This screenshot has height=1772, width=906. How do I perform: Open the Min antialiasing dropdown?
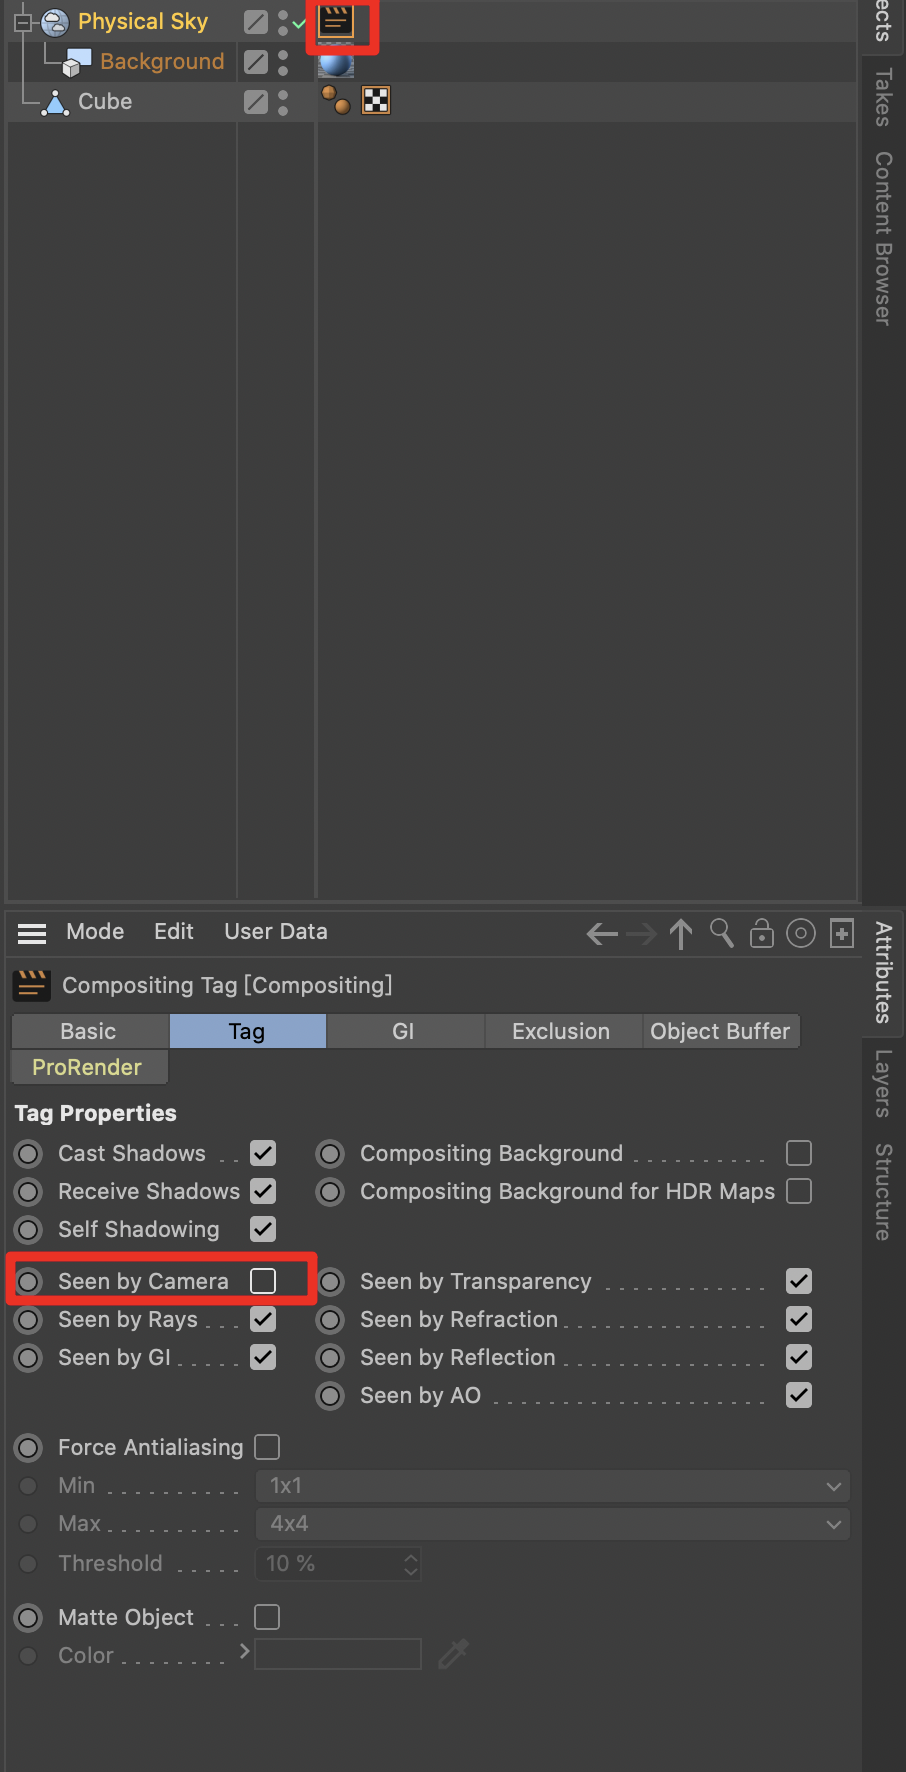point(553,1486)
